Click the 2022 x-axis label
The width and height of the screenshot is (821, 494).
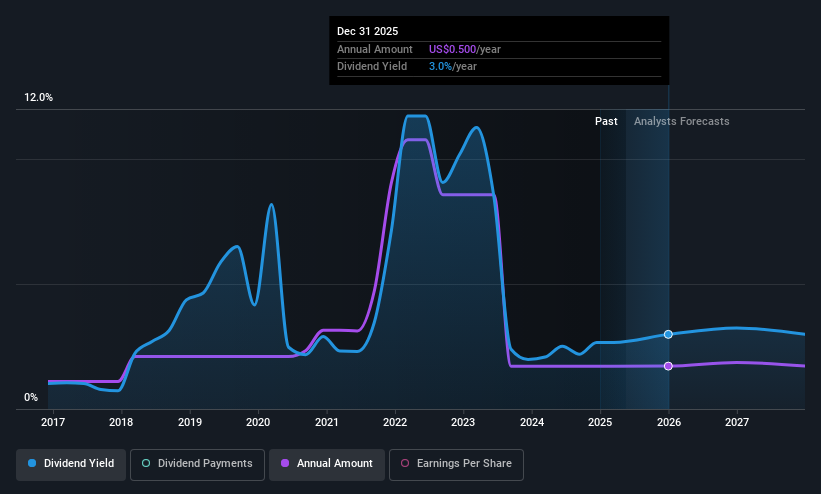pos(395,422)
